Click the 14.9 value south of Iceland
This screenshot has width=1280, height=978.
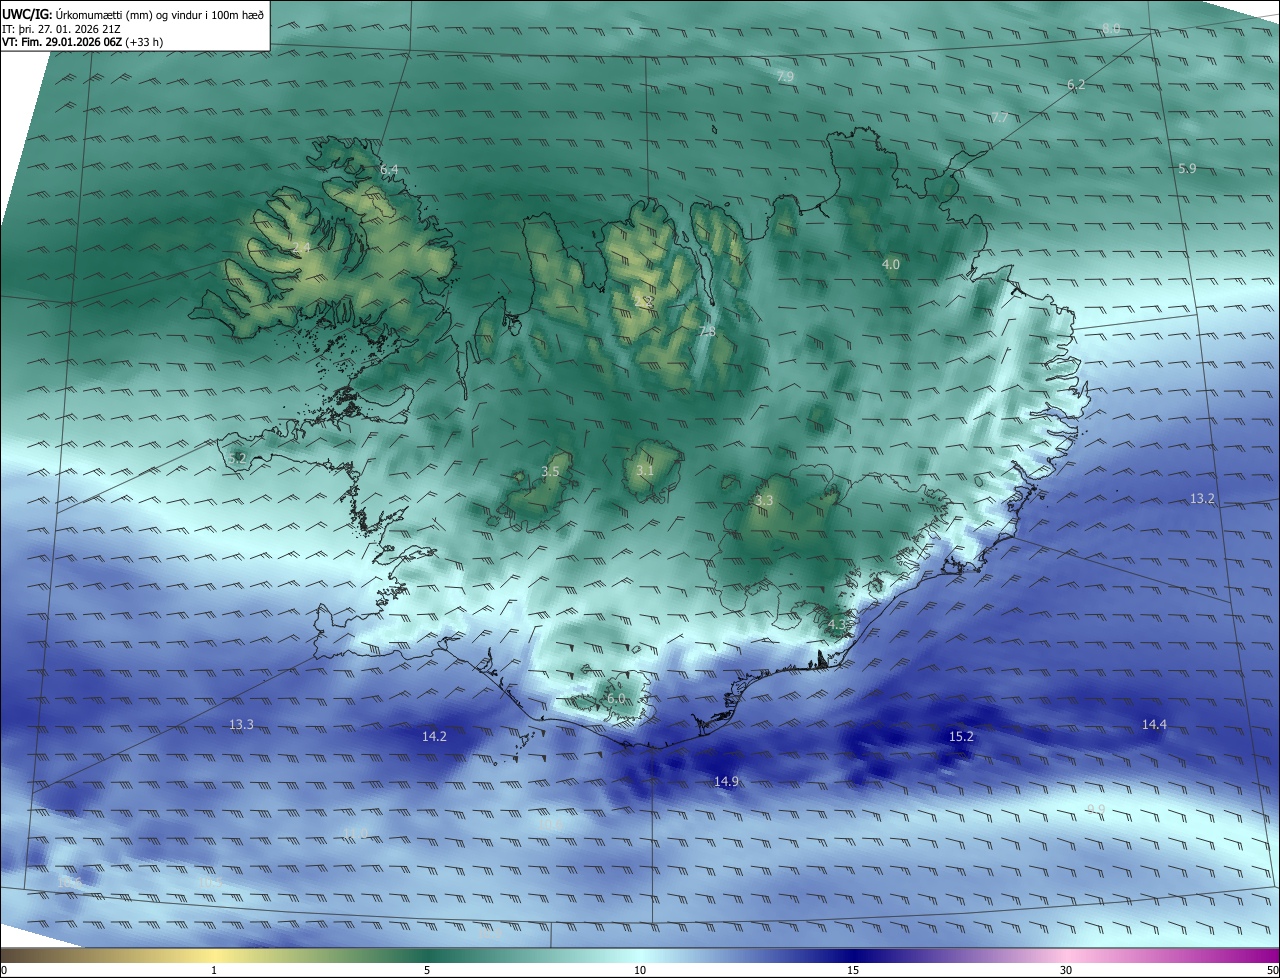pos(726,782)
